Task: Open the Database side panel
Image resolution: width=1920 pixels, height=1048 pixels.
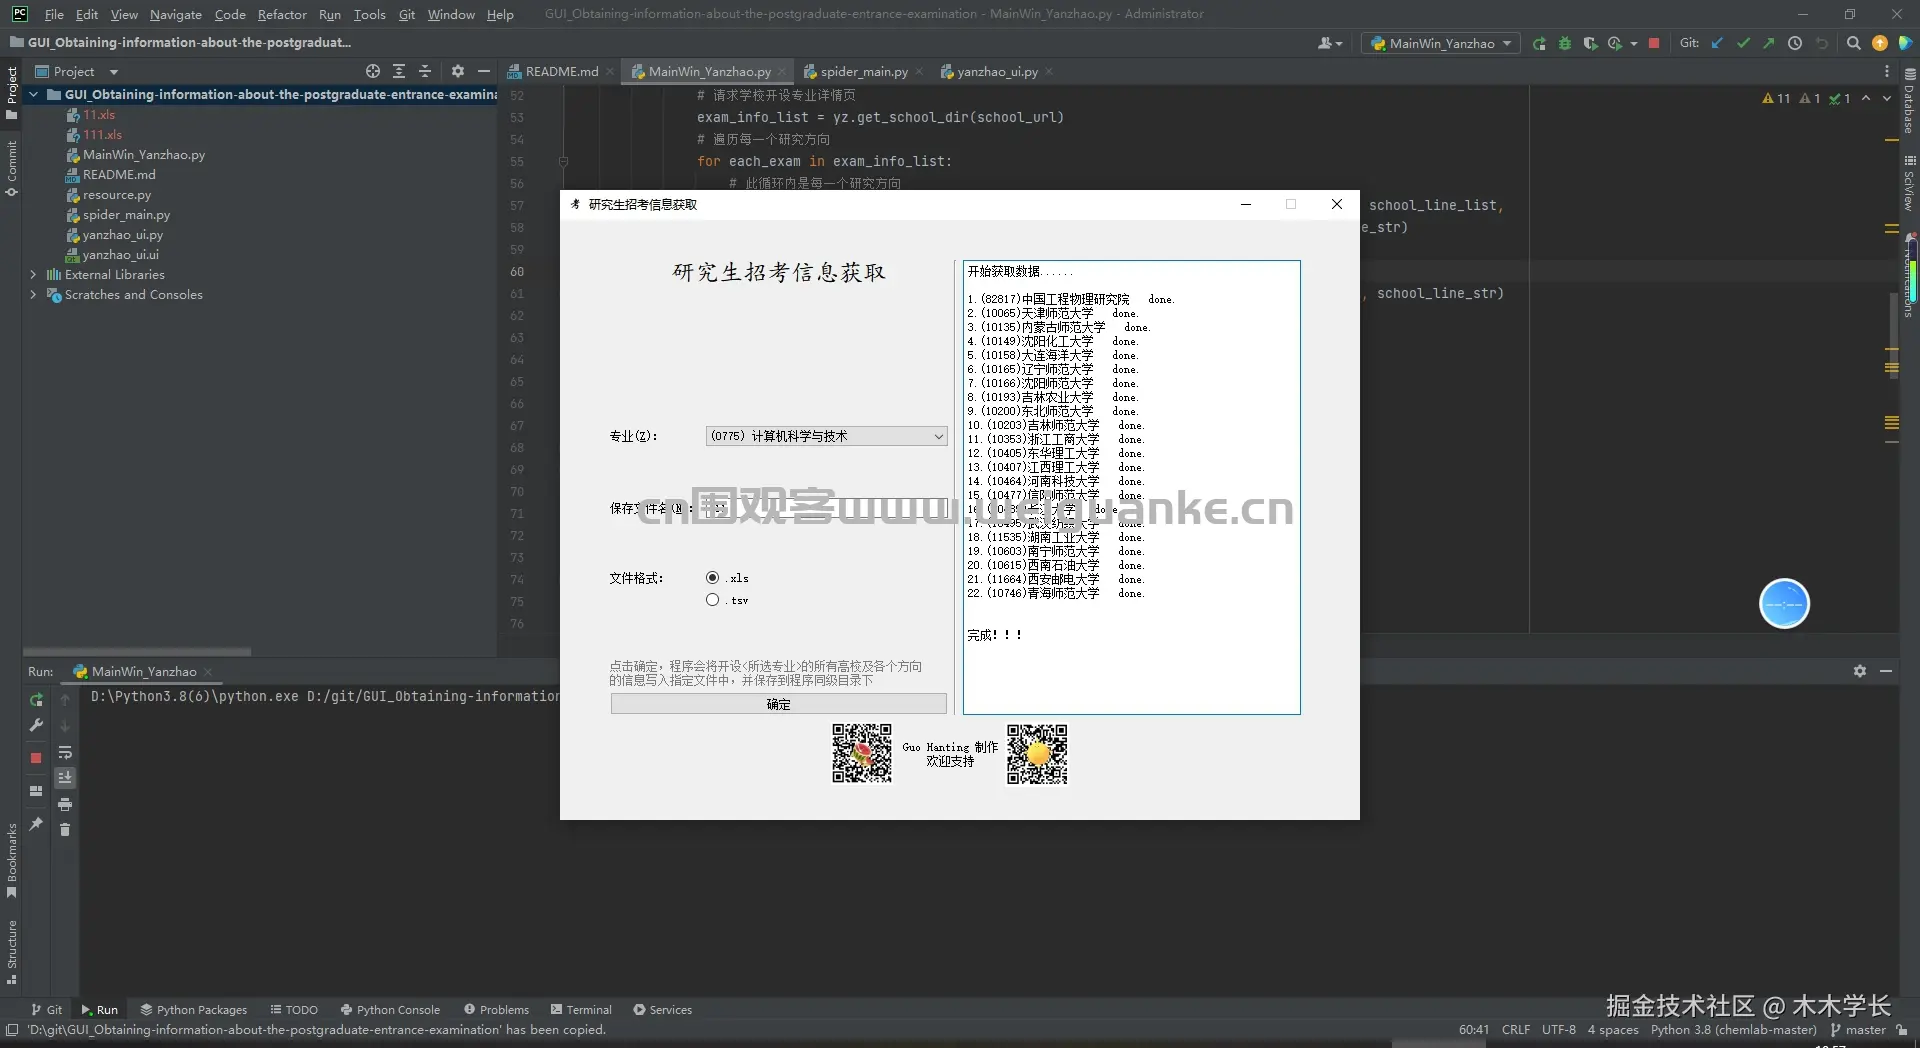Action: [1909, 101]
